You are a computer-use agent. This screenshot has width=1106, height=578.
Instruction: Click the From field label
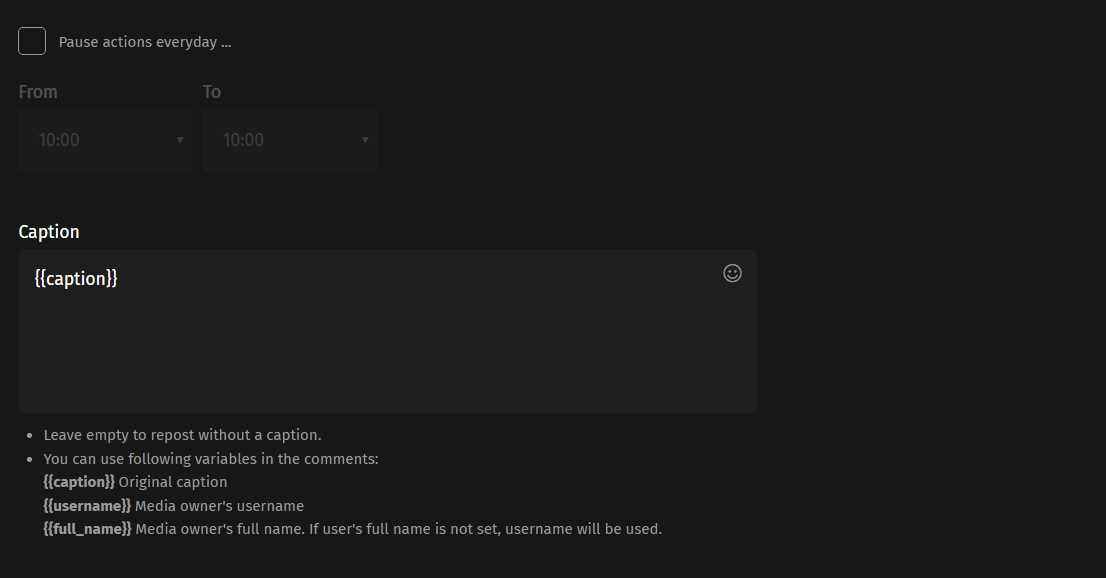(x=38, y=92)
